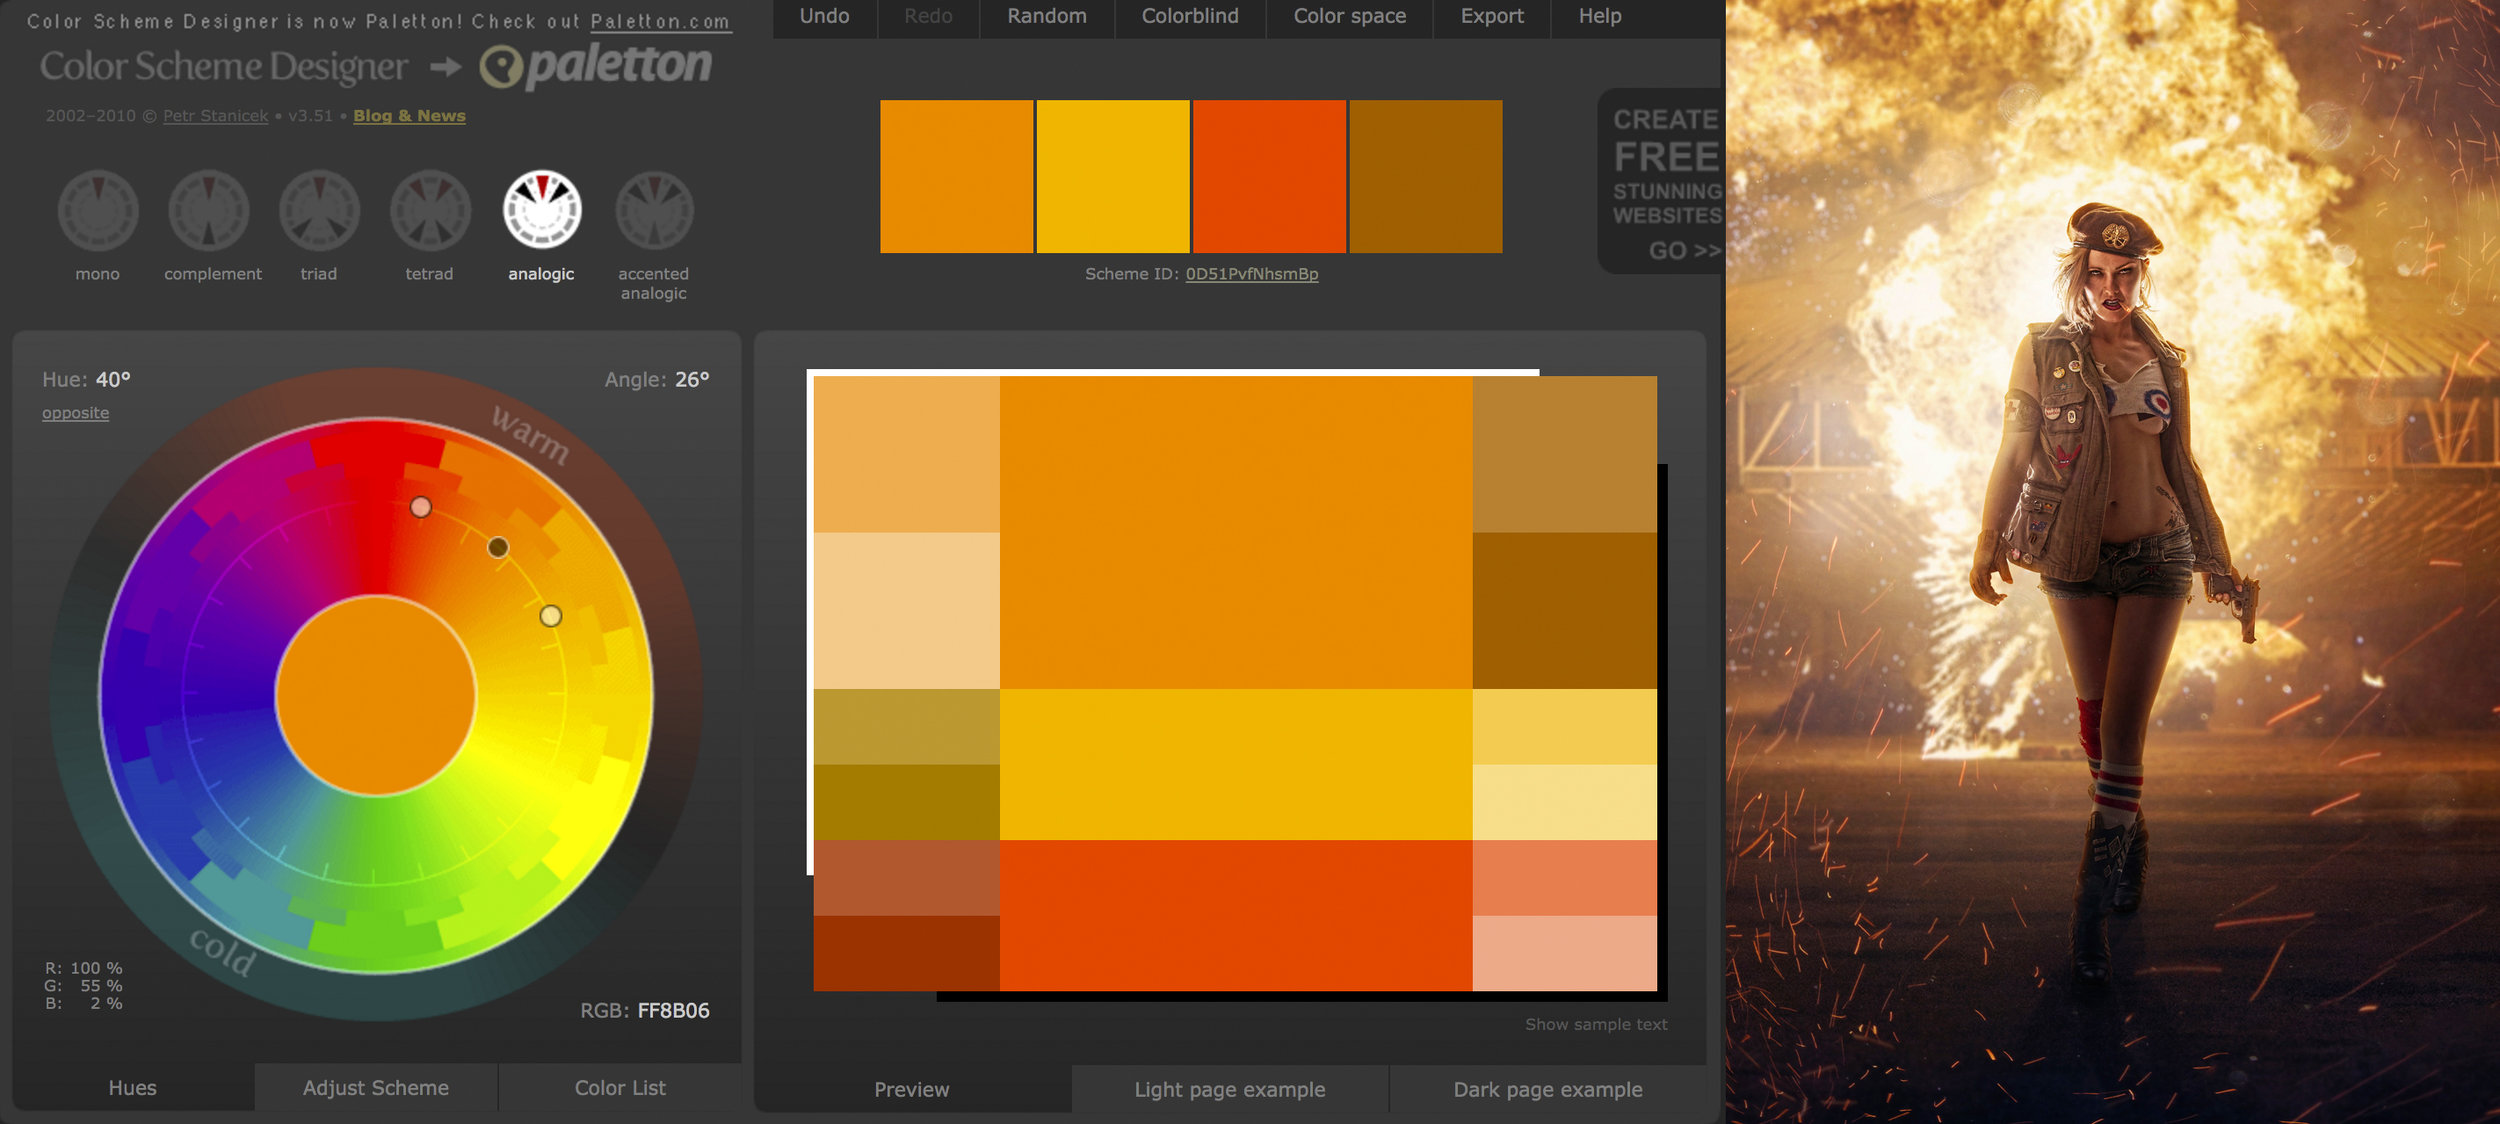Select the complement scheme icon
Viewport: 2500px width, 1124px height.
click(x=209, y=211)
